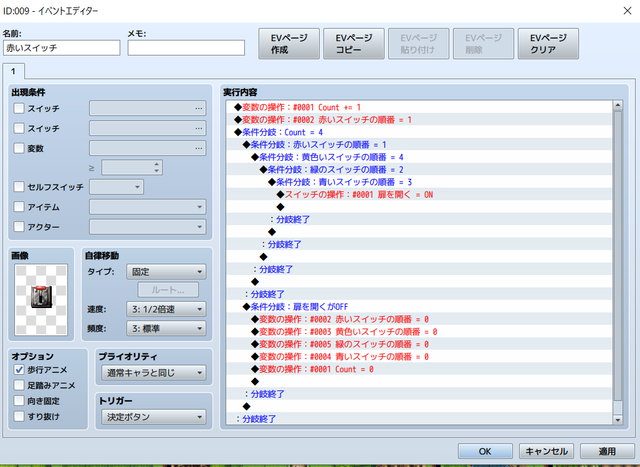
Task: Click the variable value stepper arrows
Action: click(x=157, y=167)
